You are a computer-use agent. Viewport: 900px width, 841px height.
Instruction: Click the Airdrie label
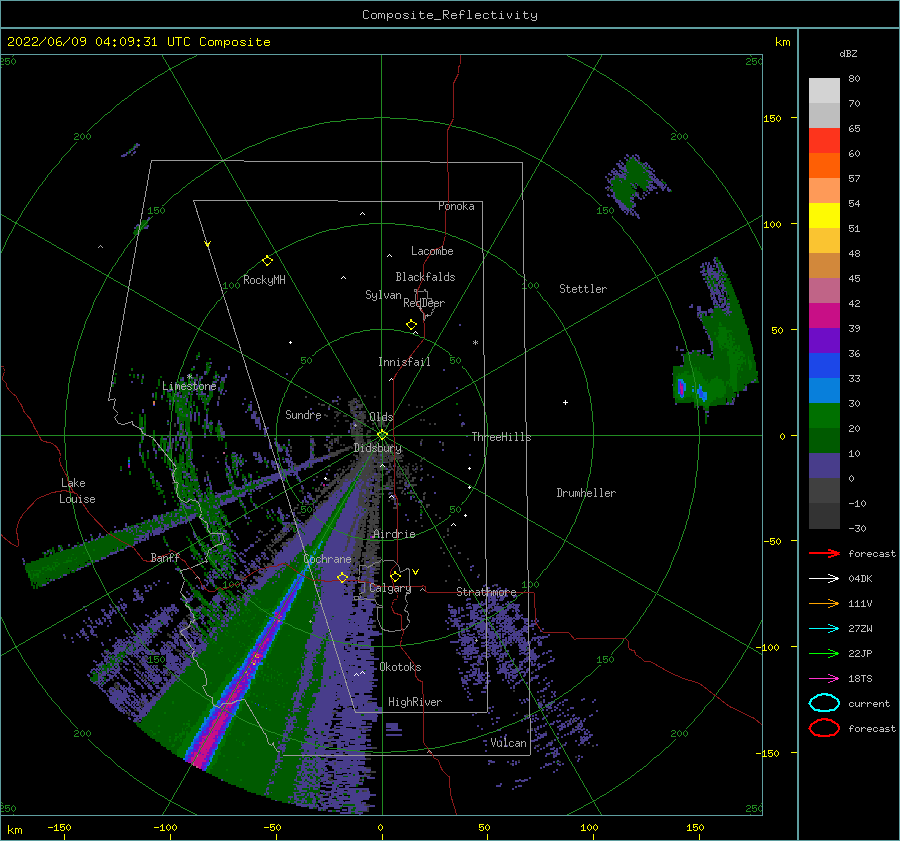[394, 534]
